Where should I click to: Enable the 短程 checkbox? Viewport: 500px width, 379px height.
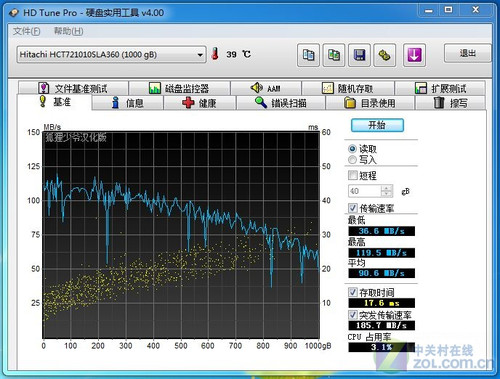[x=352, y=175]
